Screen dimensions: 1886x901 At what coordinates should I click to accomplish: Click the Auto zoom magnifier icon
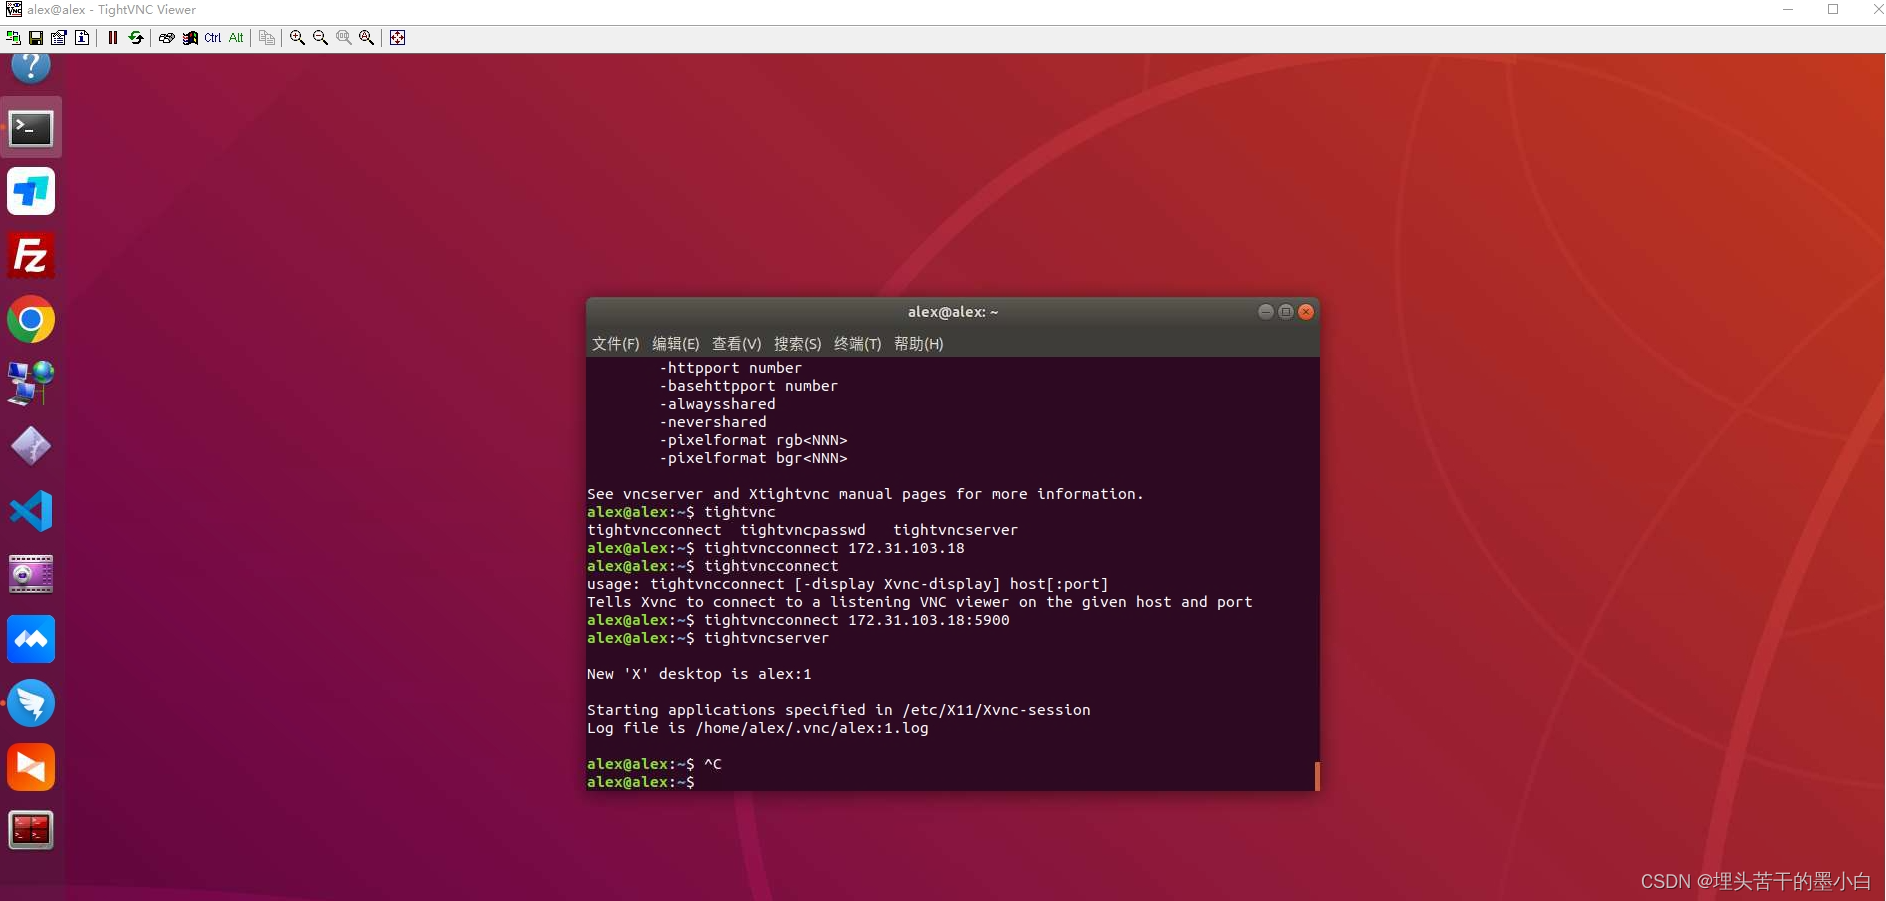tap(367, 38)
